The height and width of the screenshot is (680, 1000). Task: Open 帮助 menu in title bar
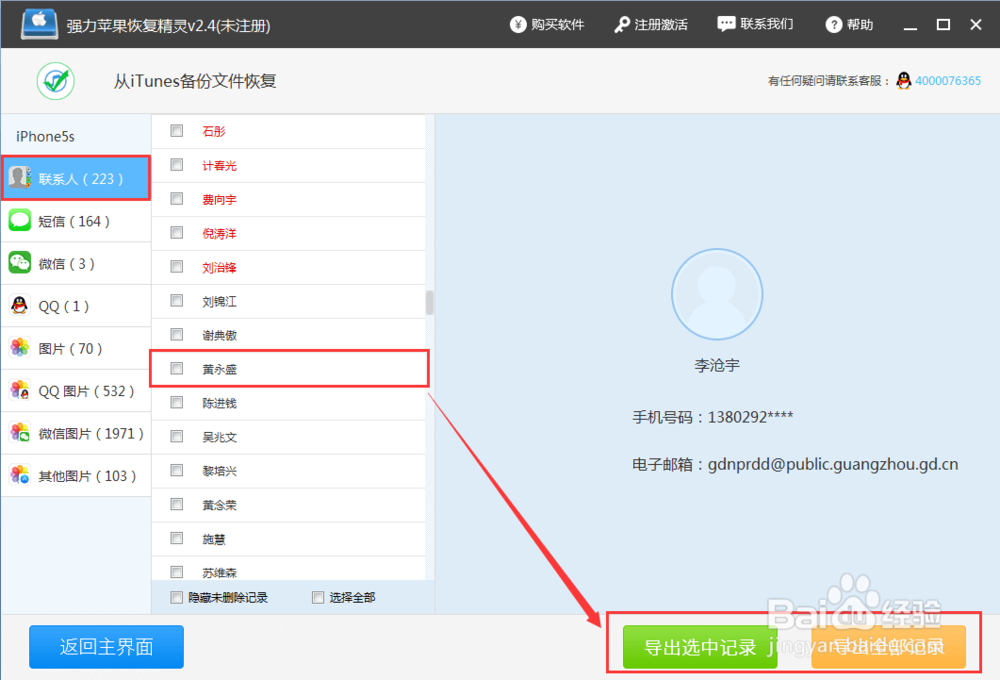tap(849, 25)
